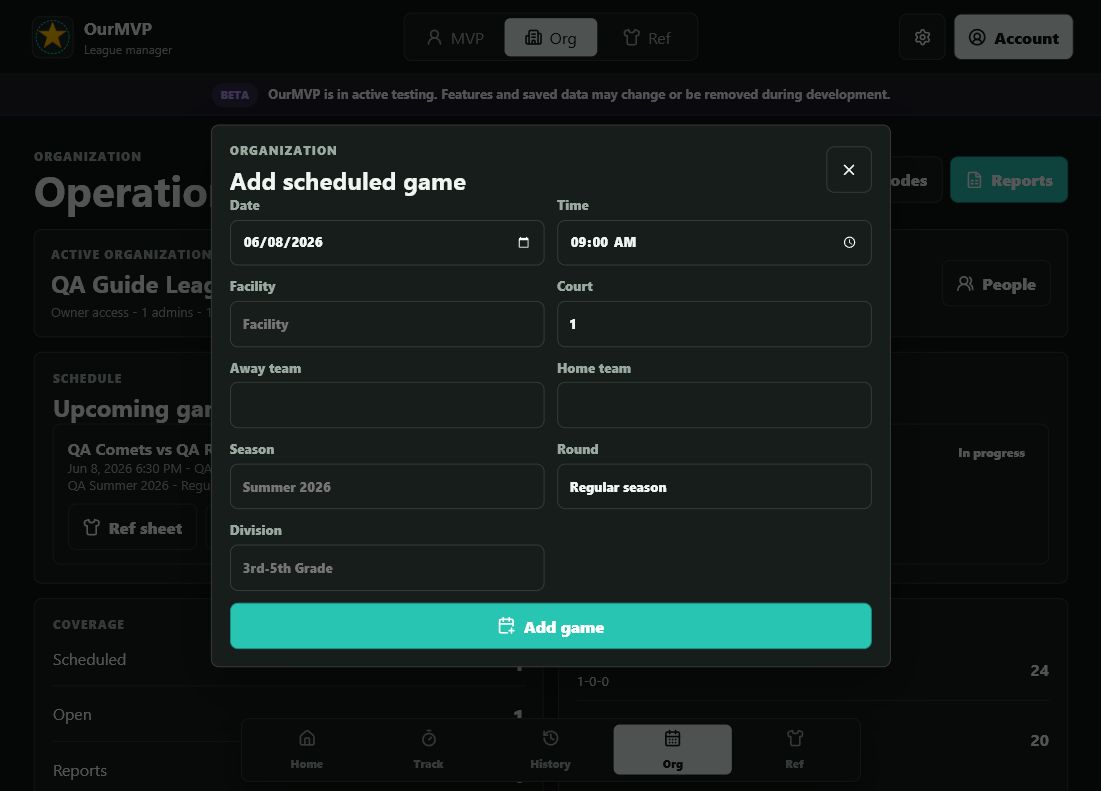Open the Account menu button
Image resolution: width=1101 pixels, height=791 pixels.
point(1013,37)
